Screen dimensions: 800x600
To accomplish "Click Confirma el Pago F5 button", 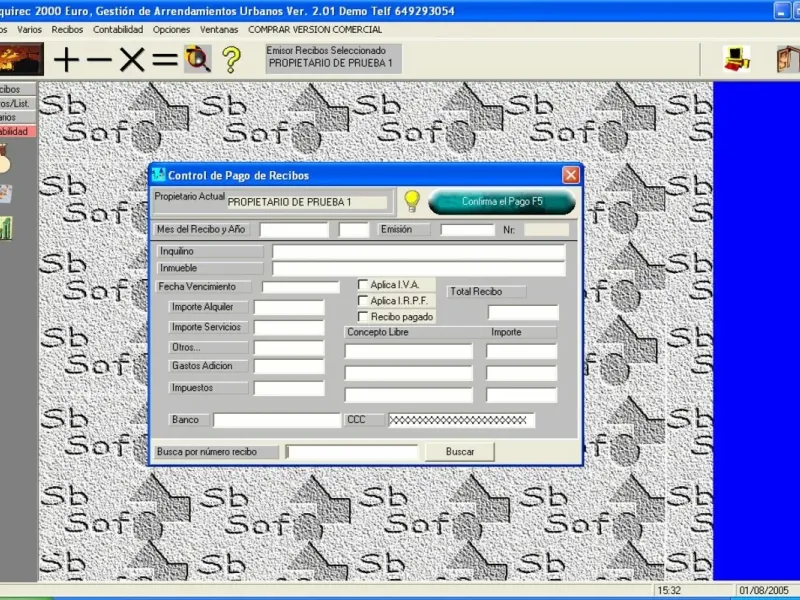I will click(x=502, y=202).
